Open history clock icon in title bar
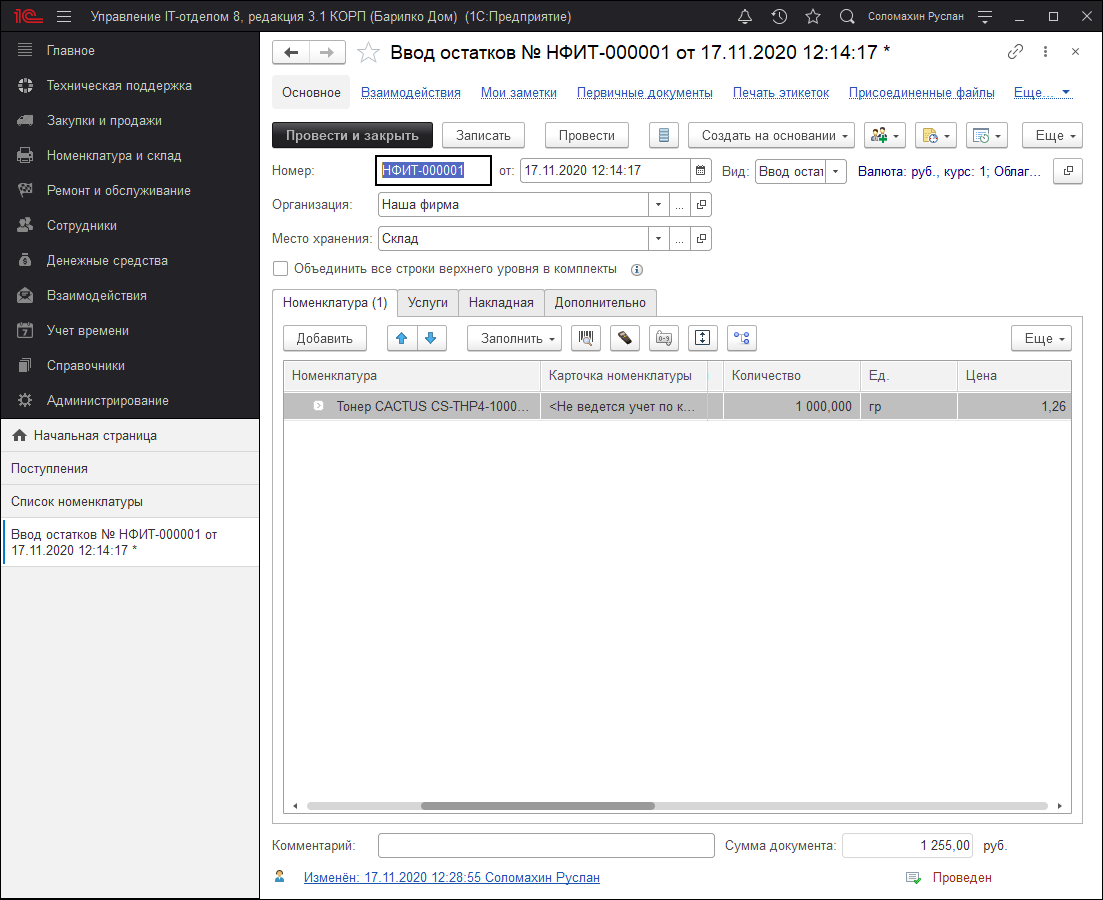The image size is (1103, 900). (x=779, y=17)
